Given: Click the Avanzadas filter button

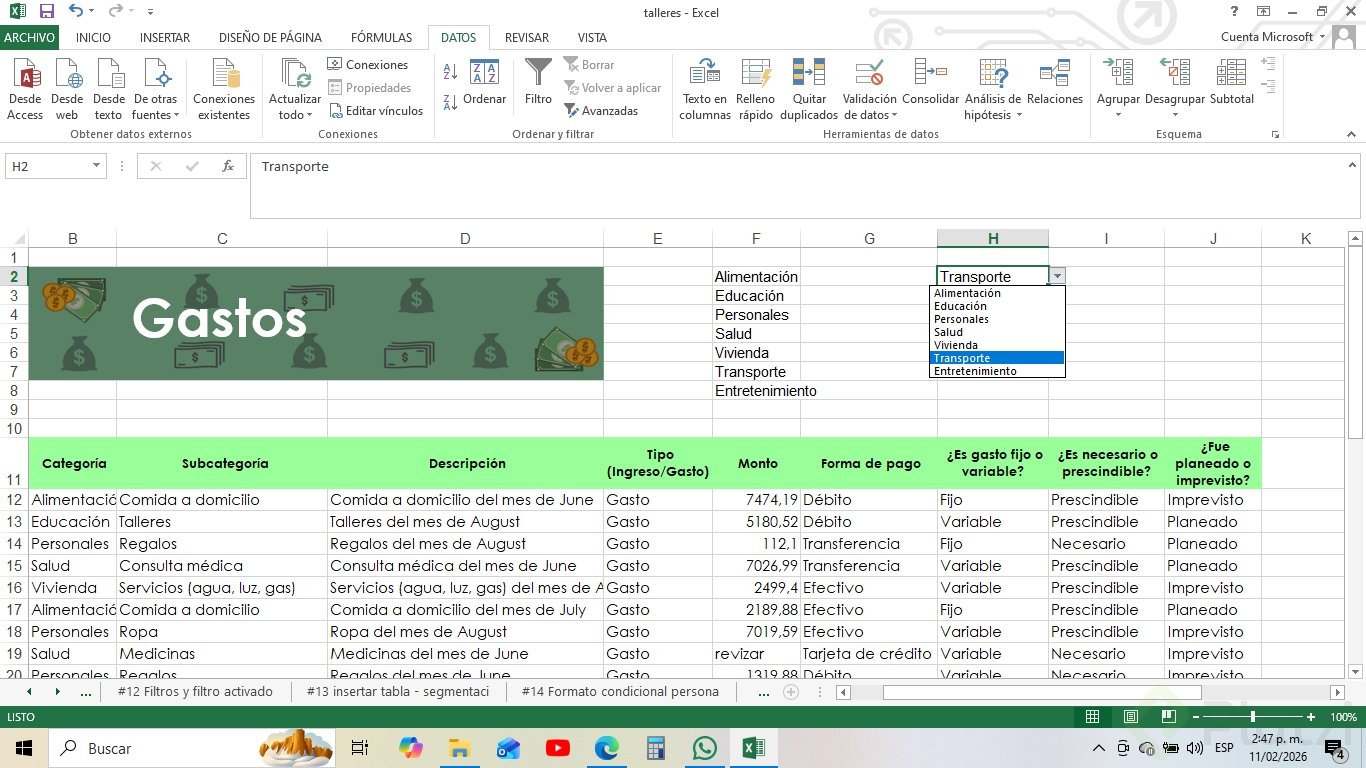Looking at the screenshot, I should tap(601, 111).
